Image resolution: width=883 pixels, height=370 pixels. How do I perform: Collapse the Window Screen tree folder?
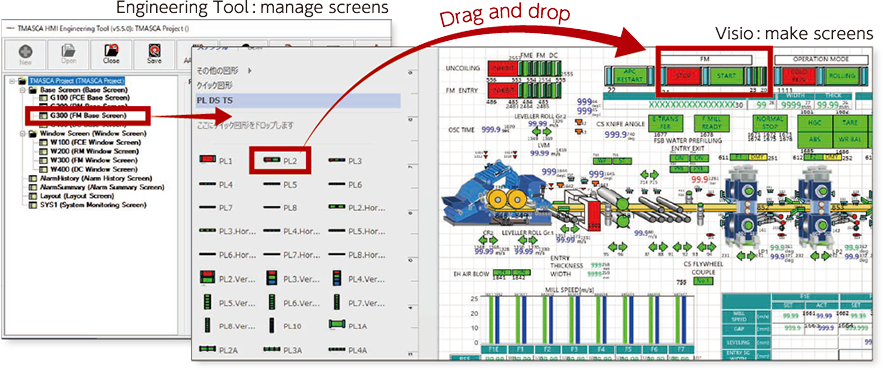point(23,134)
